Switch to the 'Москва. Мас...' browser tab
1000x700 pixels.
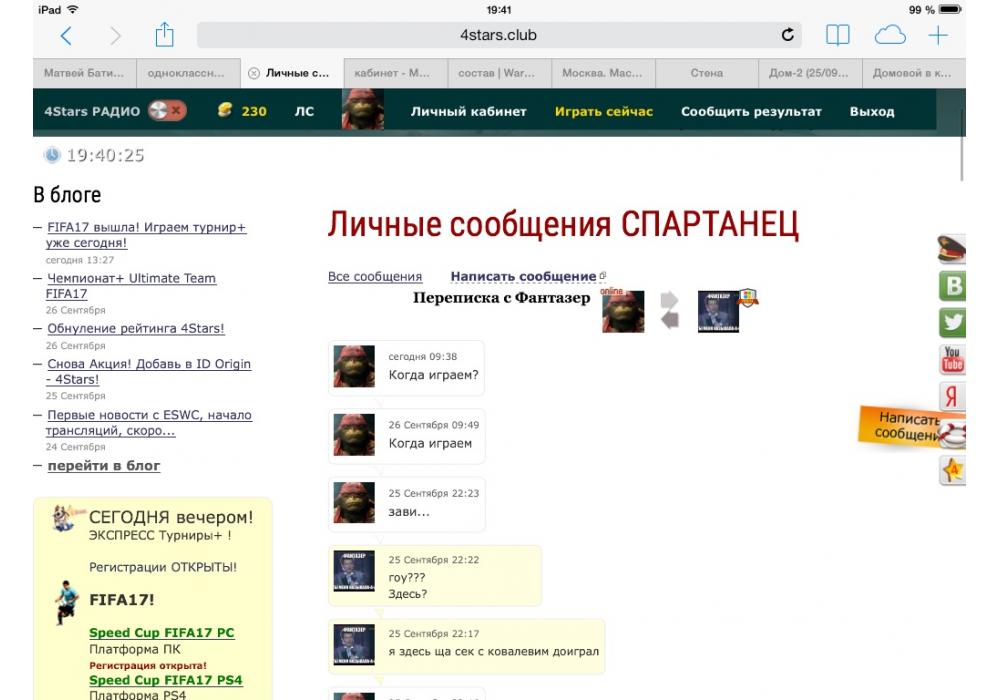603,73
